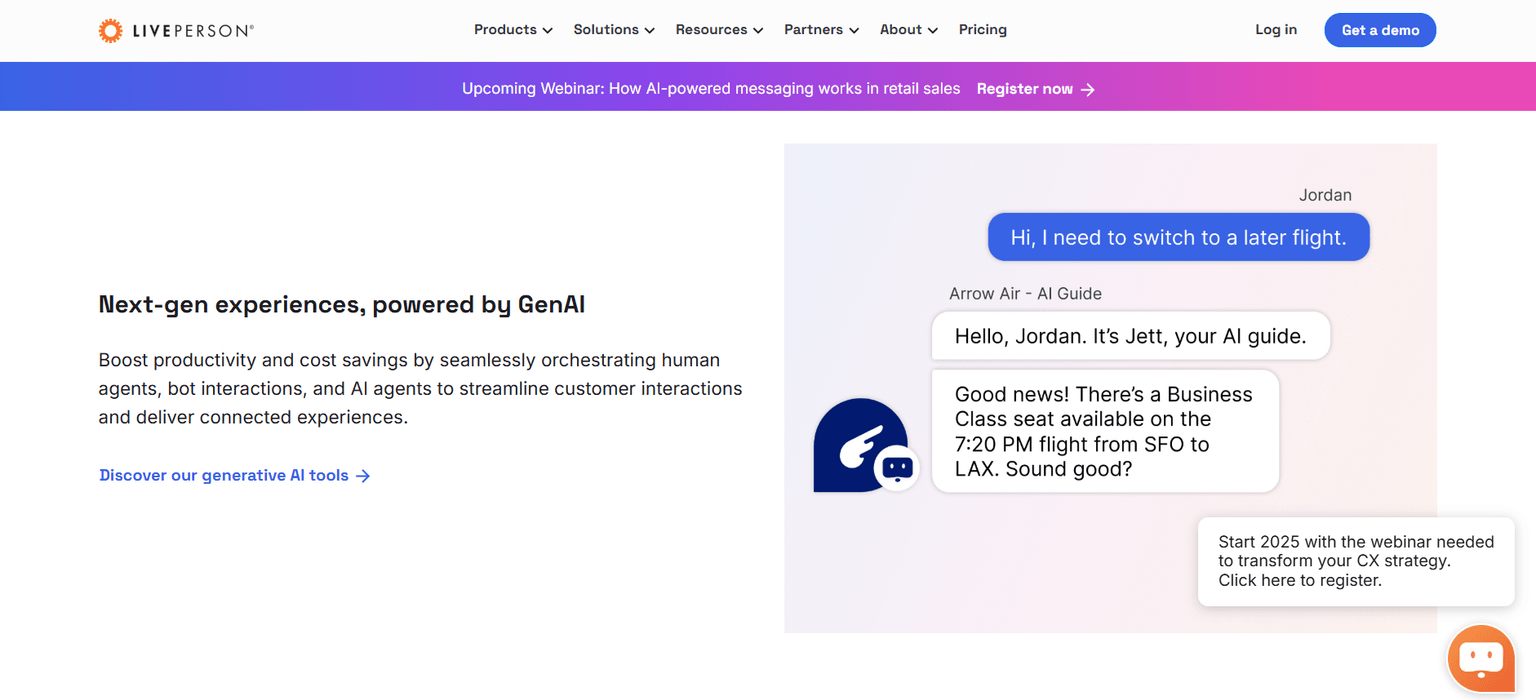1536x700 pixels.
Task: Click the Next-gen experiences heading
Action: [x=342, y=305]
